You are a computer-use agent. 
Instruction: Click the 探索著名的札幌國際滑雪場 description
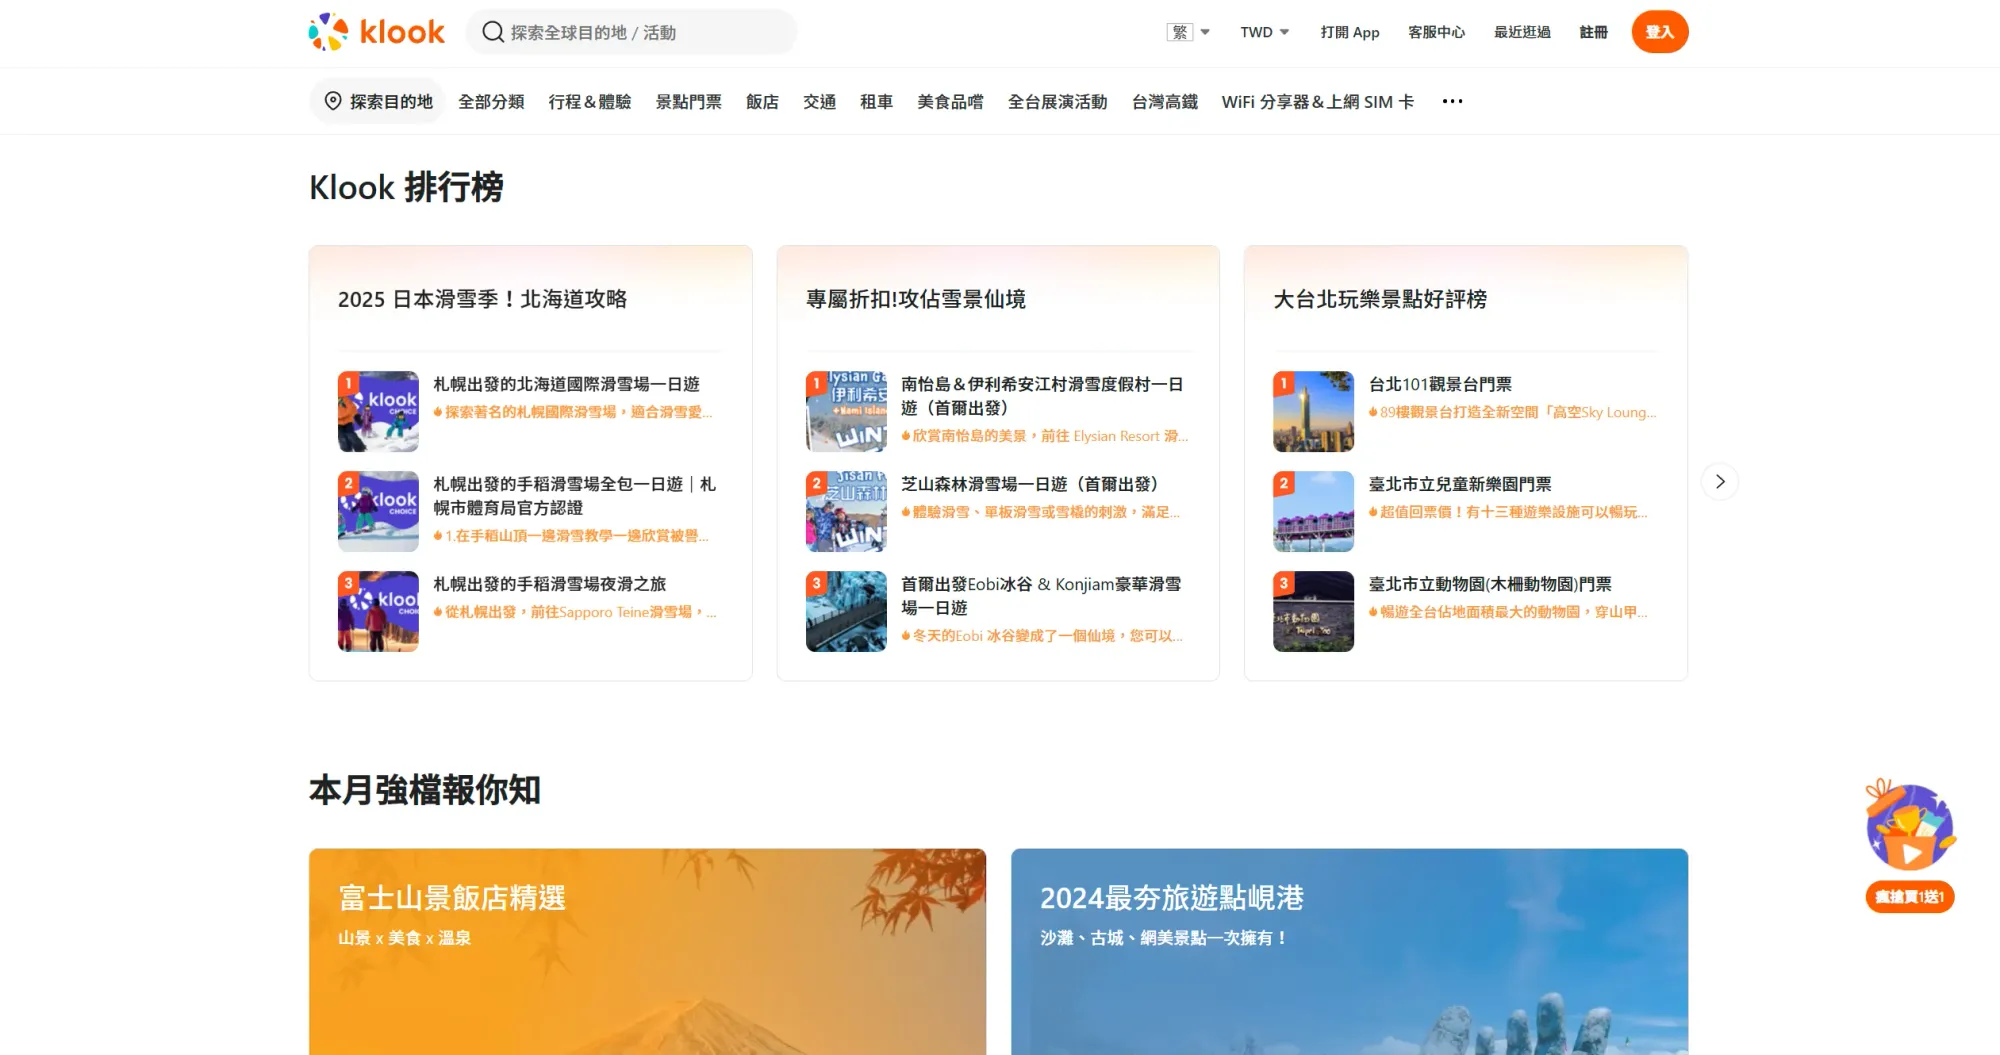click(x=573, y=412)
